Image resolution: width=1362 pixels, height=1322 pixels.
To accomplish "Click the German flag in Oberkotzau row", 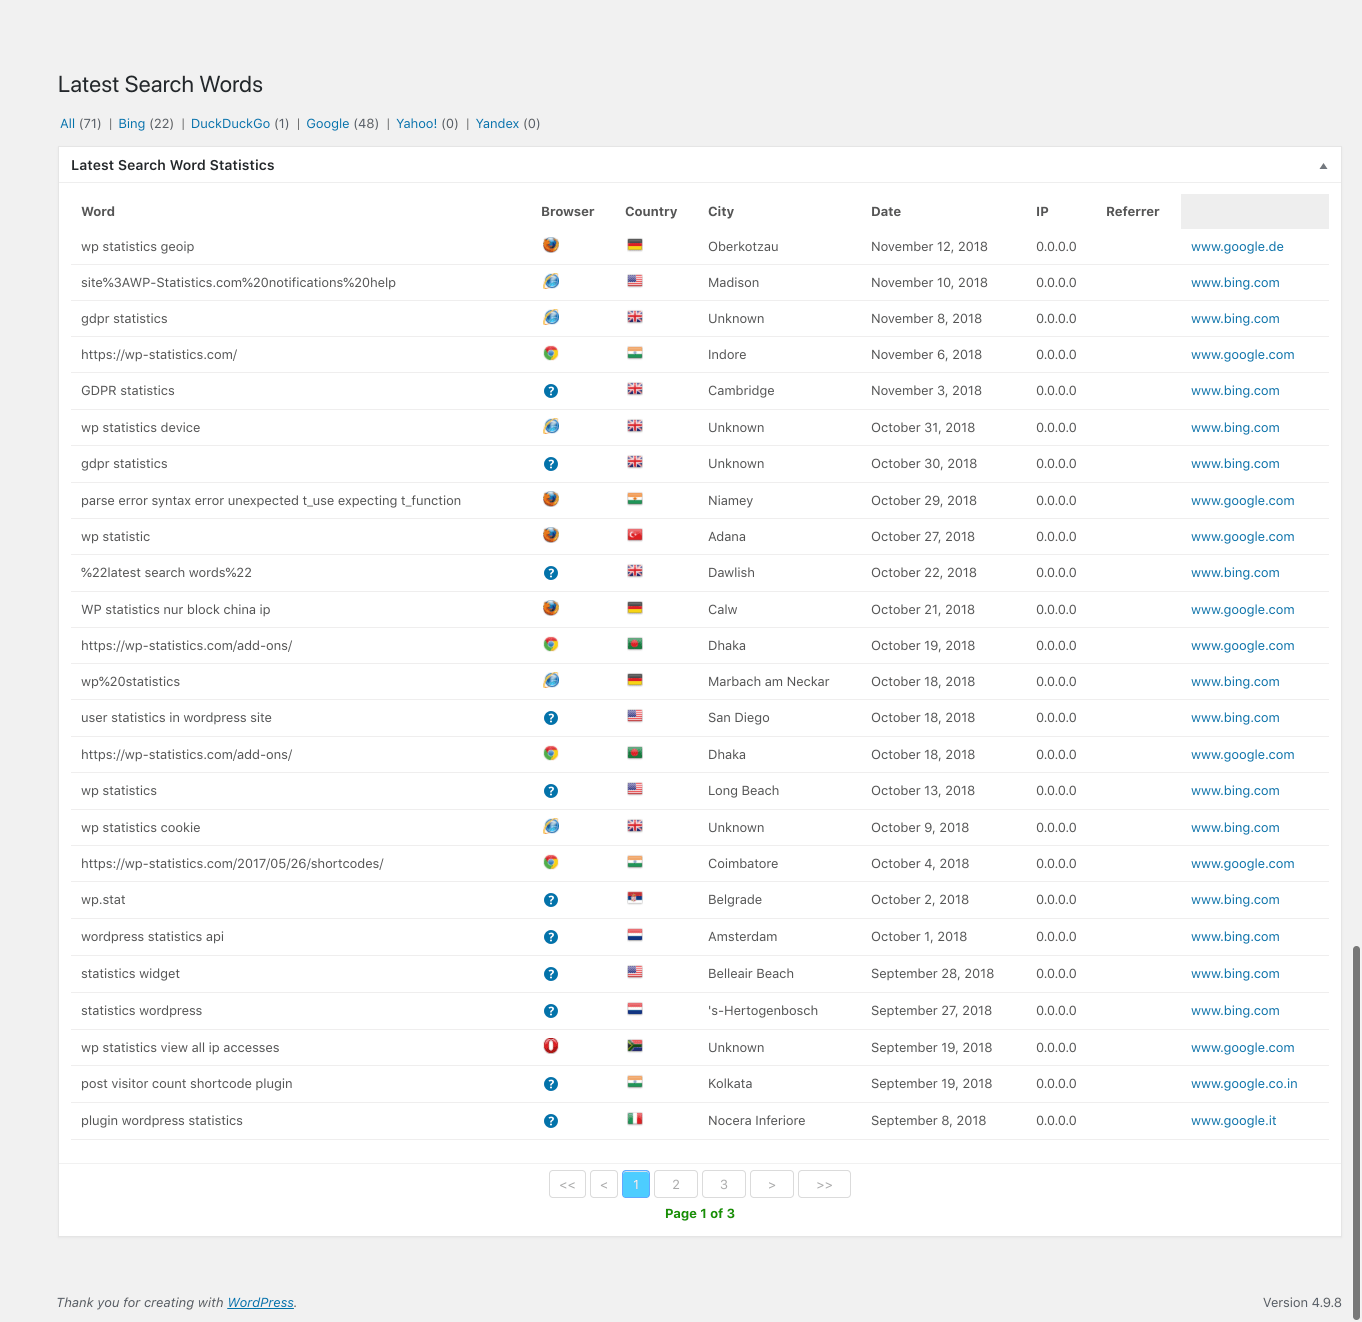I will (x=635, y=245).
